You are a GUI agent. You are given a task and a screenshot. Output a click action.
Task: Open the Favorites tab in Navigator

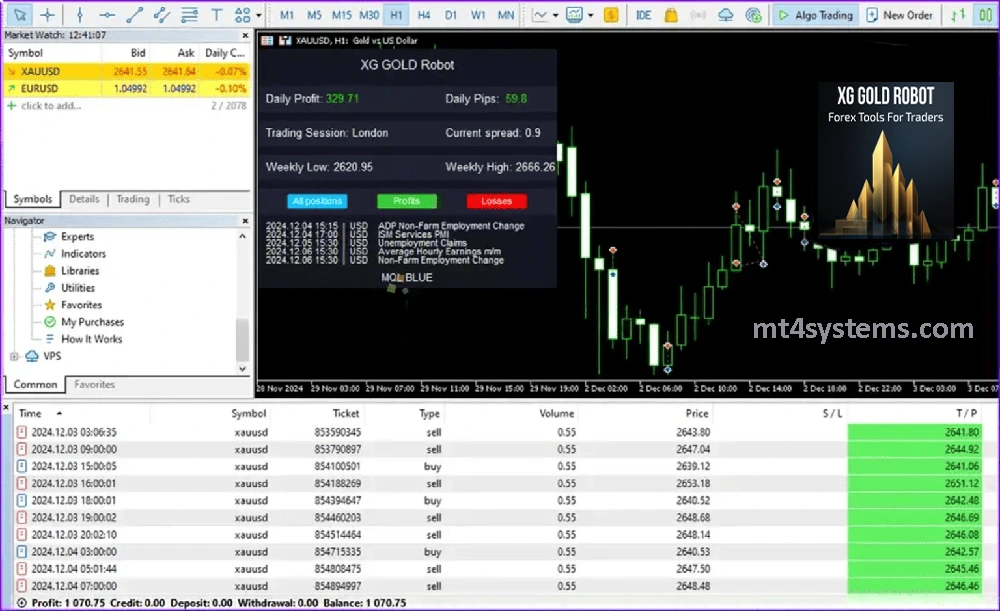click(x=94, y=384)
